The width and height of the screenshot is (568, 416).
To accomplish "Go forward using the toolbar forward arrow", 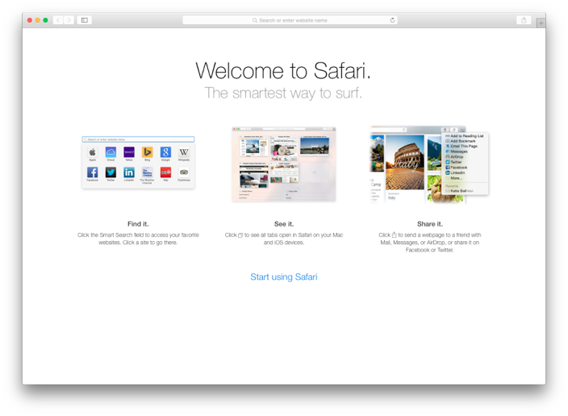I will click(69, 20).
